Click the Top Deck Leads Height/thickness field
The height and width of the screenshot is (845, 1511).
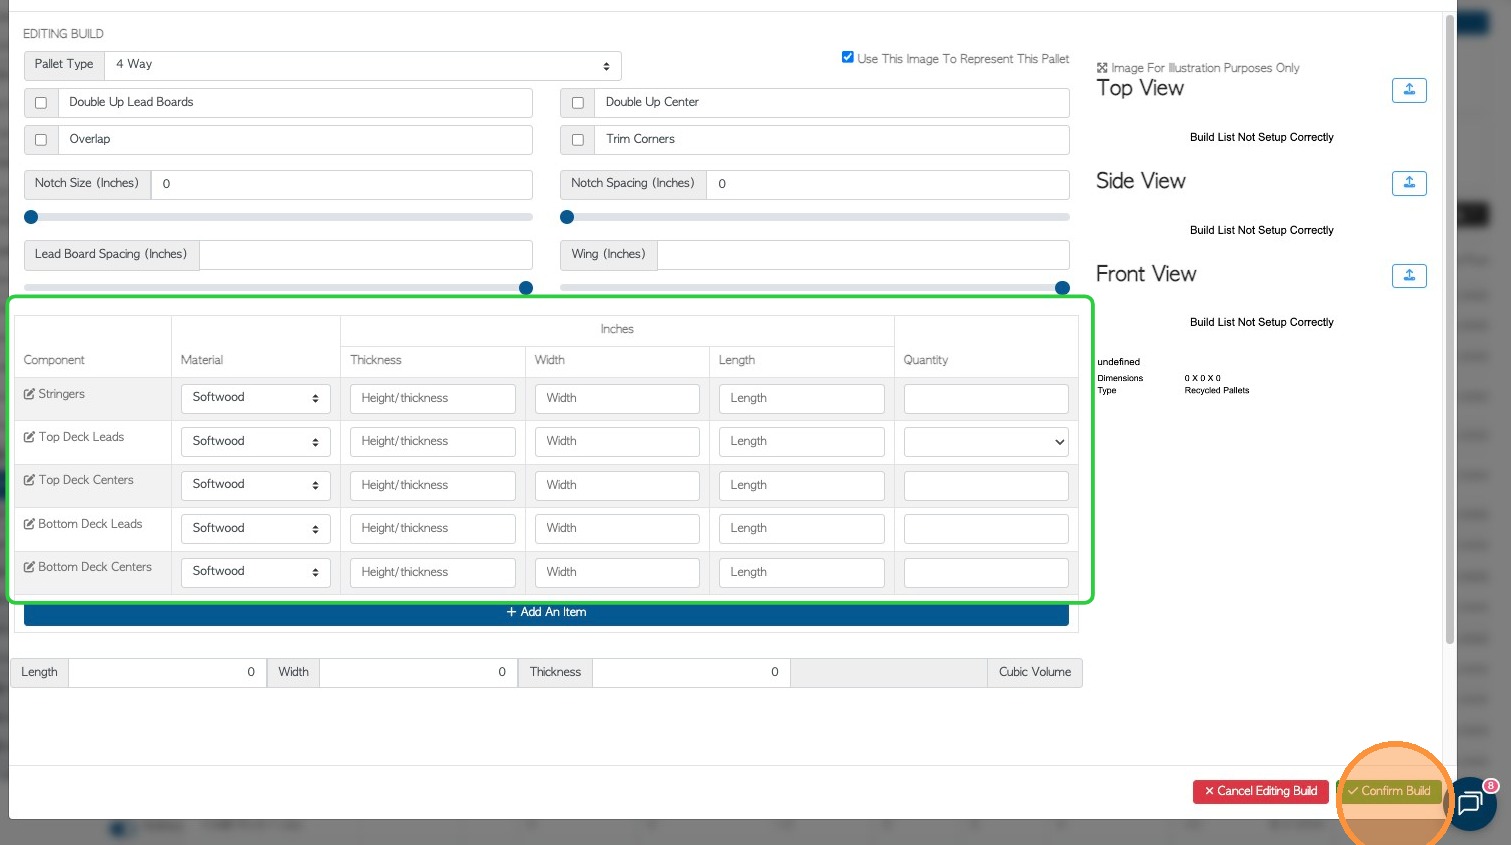point(433,441)
